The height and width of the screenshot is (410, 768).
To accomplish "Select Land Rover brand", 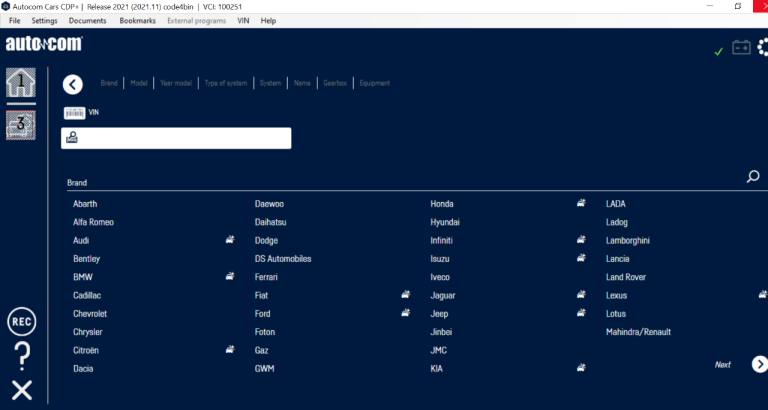I will 626,277.
